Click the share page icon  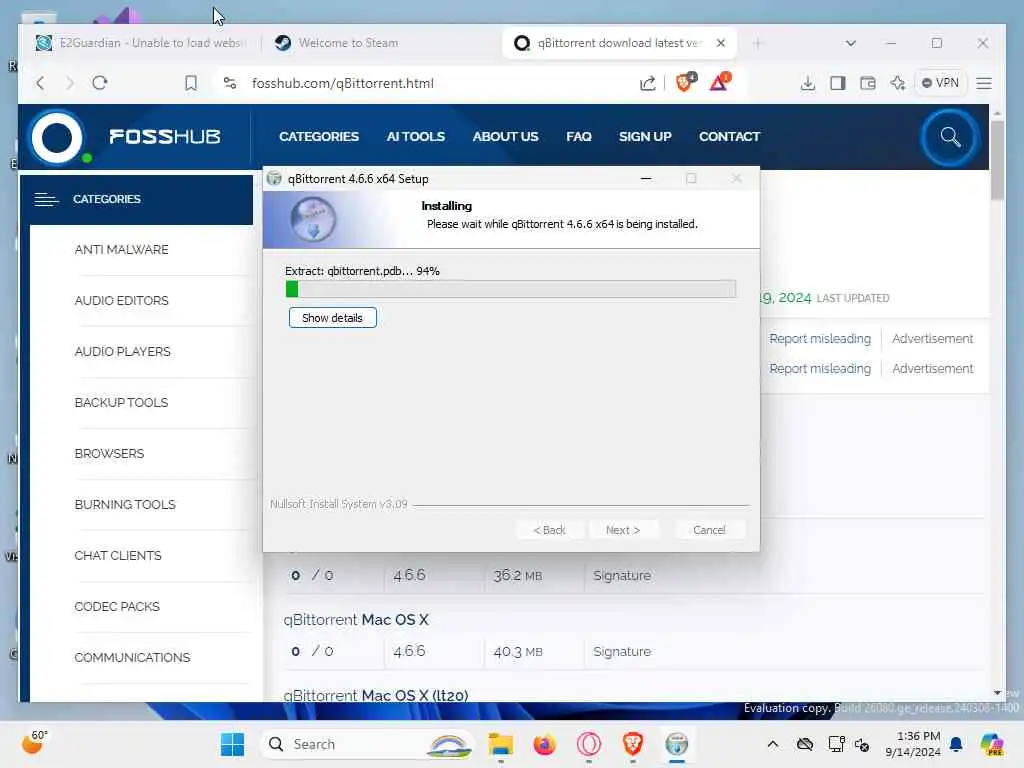click(647, 83)
